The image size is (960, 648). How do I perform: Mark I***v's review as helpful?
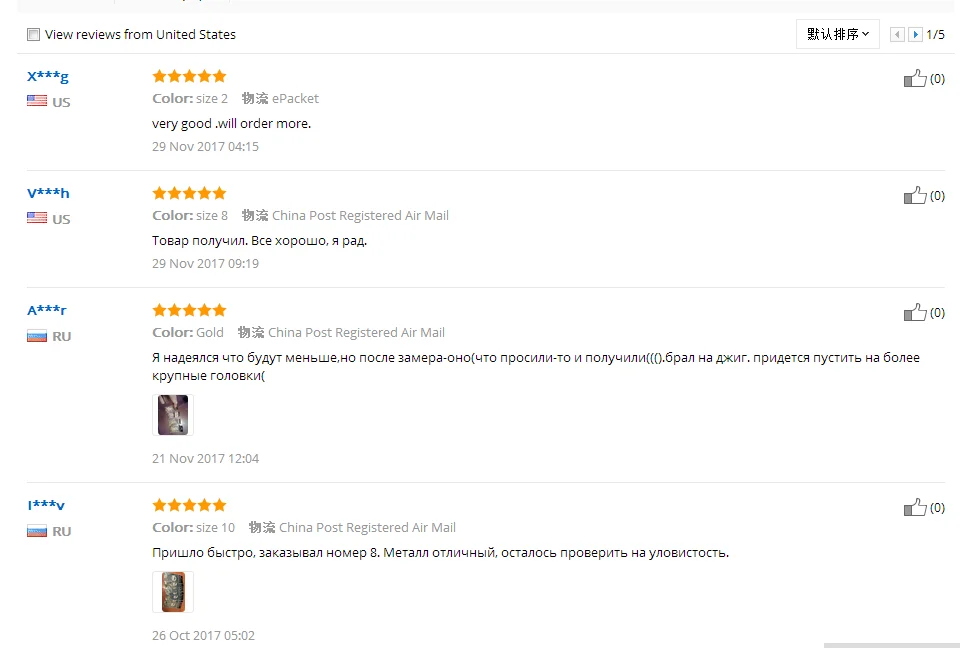tap(915, 508)
